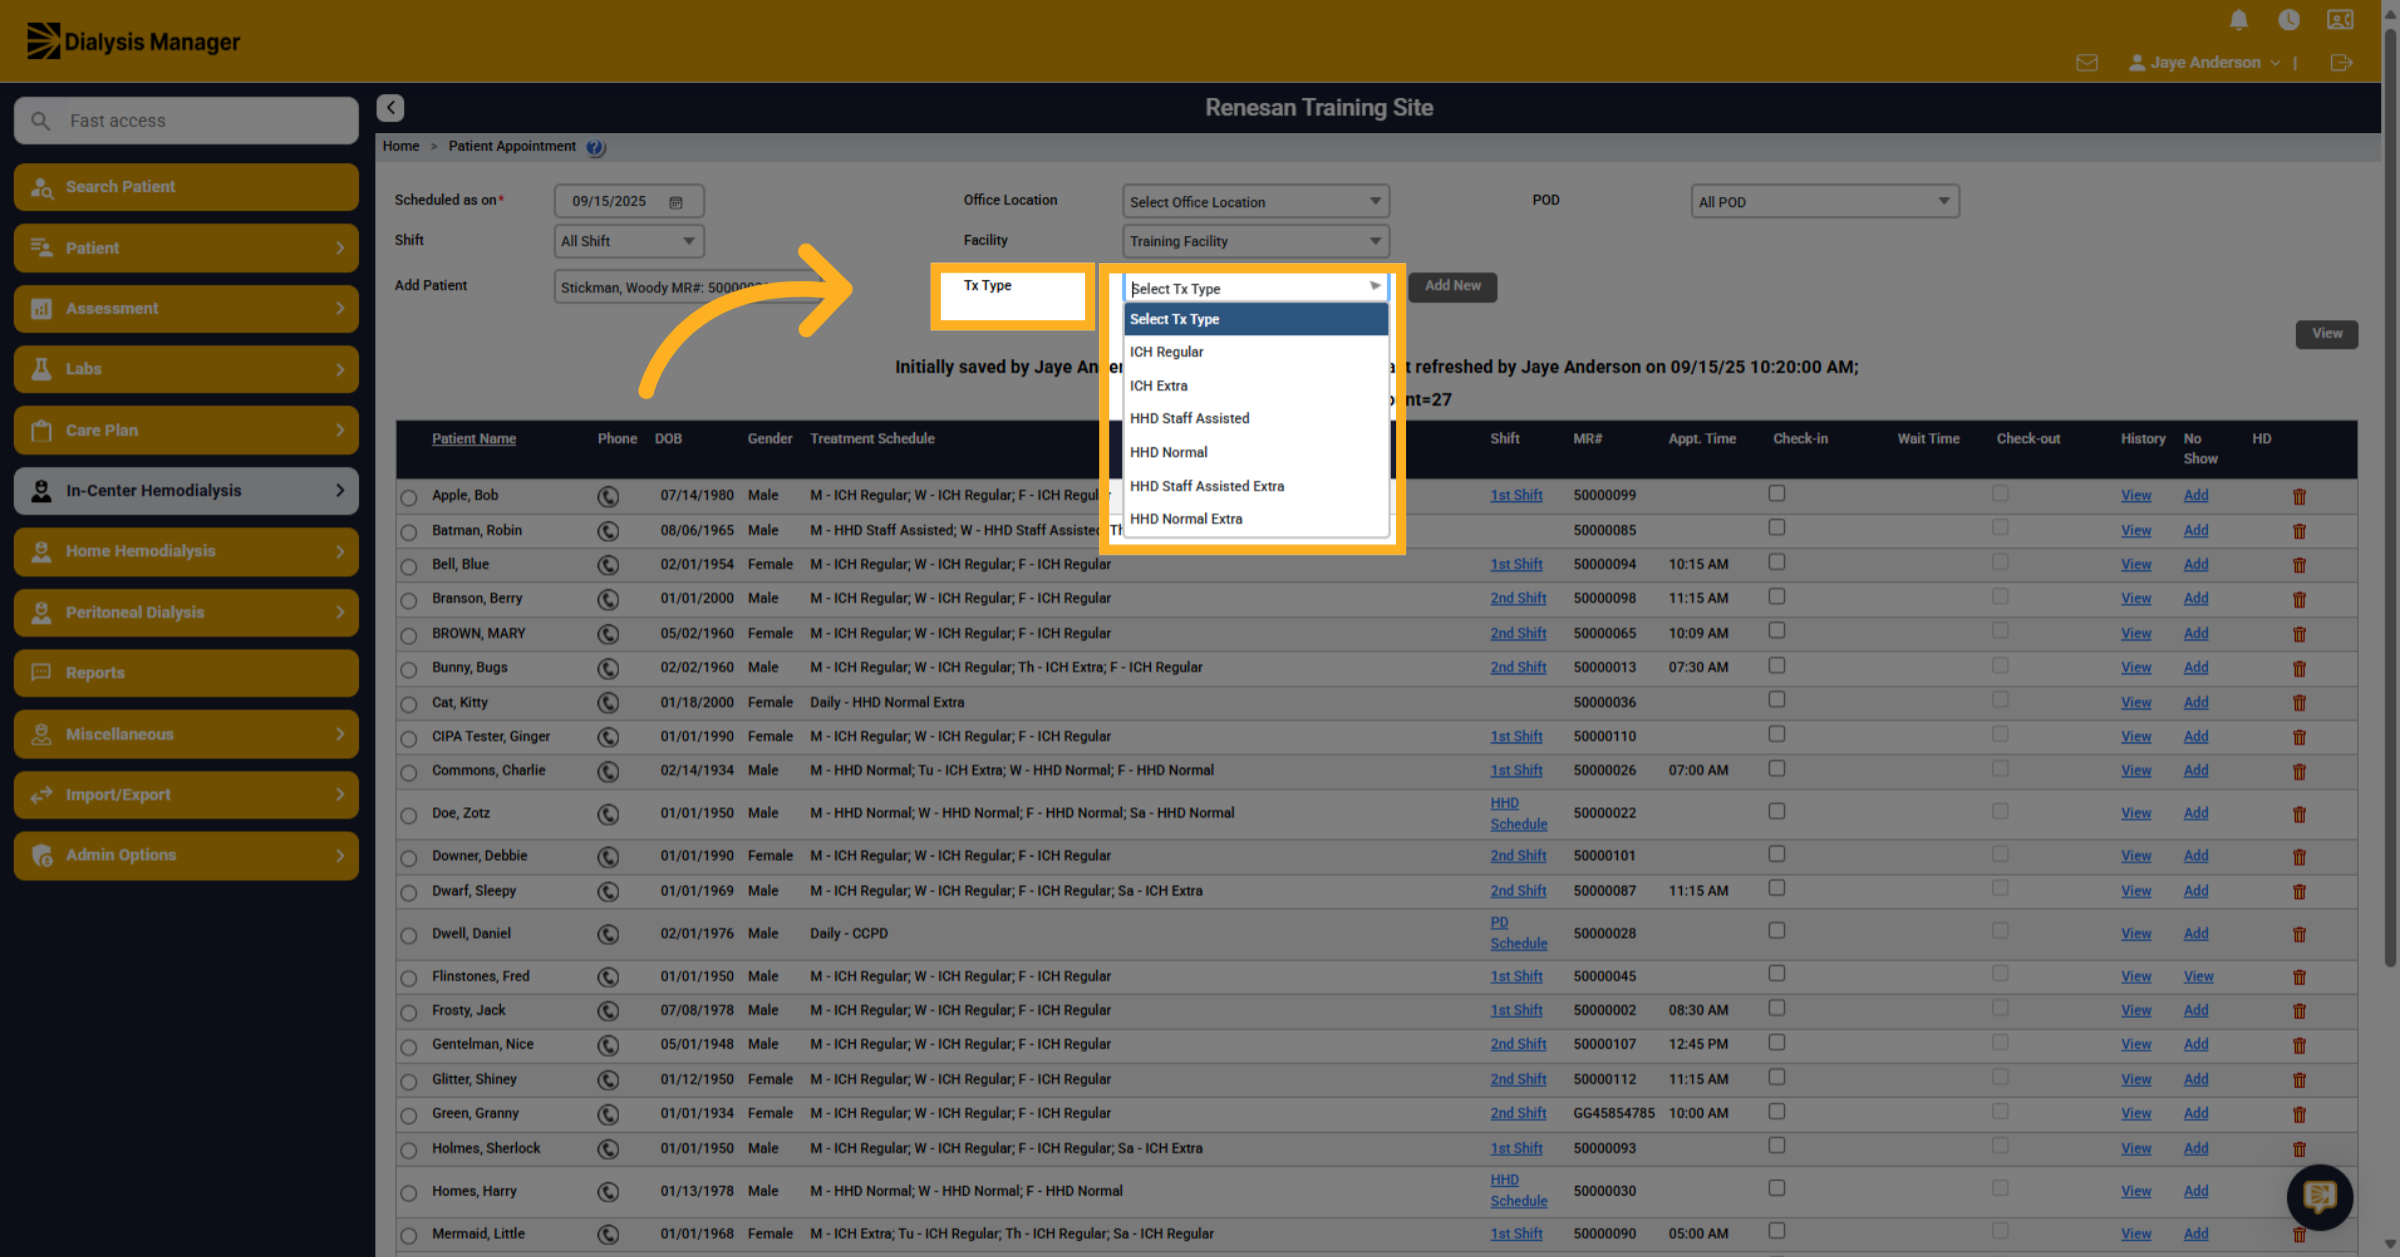Choose ICH Regular from Tx Type list

[x=1255, y=352]
